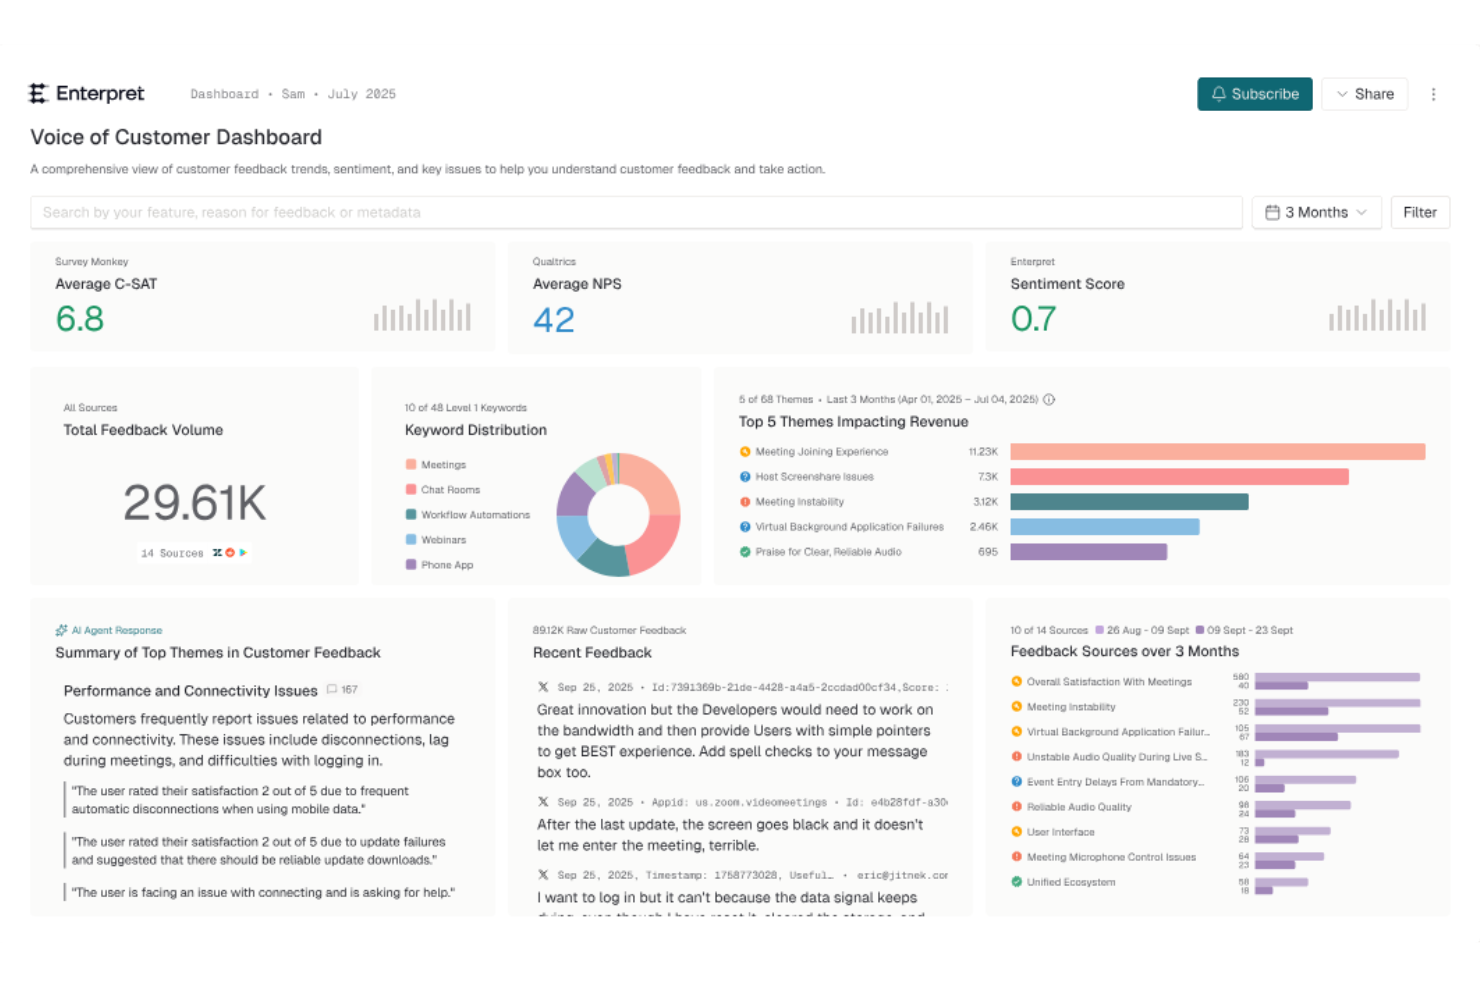The height and width of the screenshot is (987, 1480).
Task: Select the Dashboard breadcrumb item
Action: (x=224, y=93)
